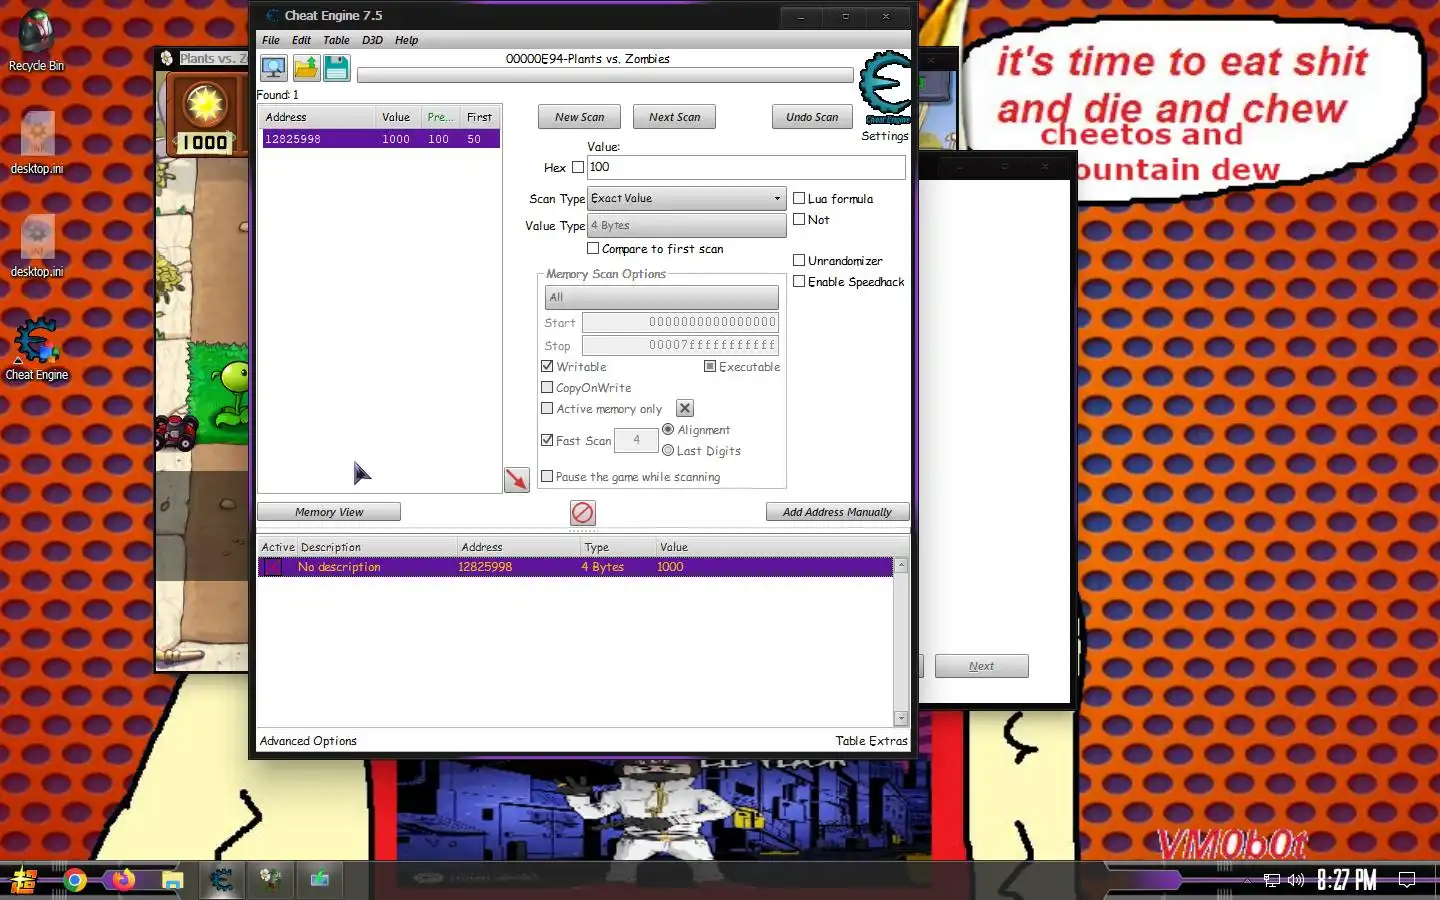Screen dimensions: 1440x900
Task: Open the memory region 'All' dropdown
Action: pos(661,297)
